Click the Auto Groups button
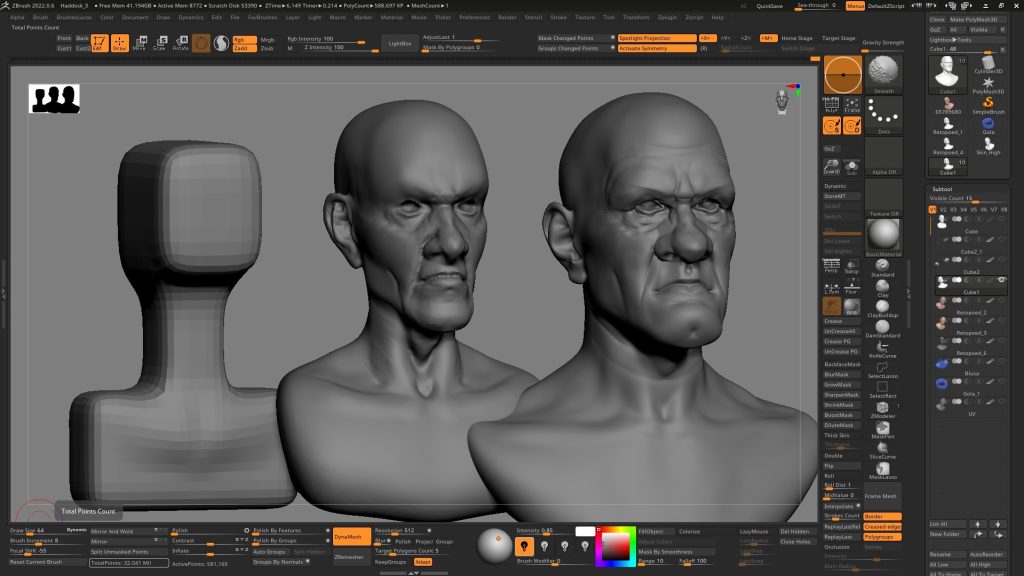 coord(269,552)
